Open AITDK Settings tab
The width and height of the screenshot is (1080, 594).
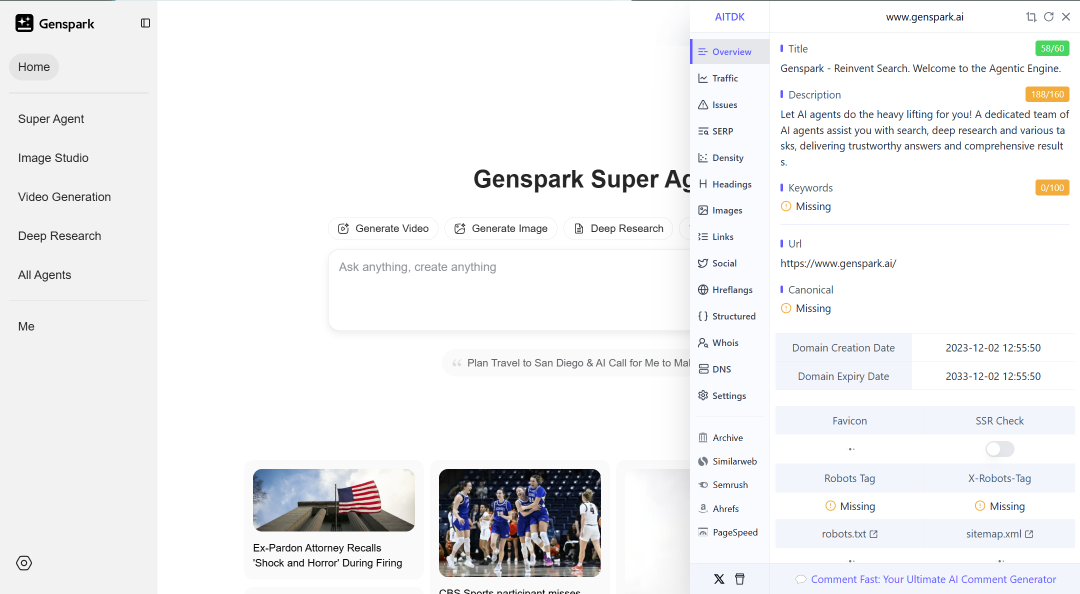[729, 396]
